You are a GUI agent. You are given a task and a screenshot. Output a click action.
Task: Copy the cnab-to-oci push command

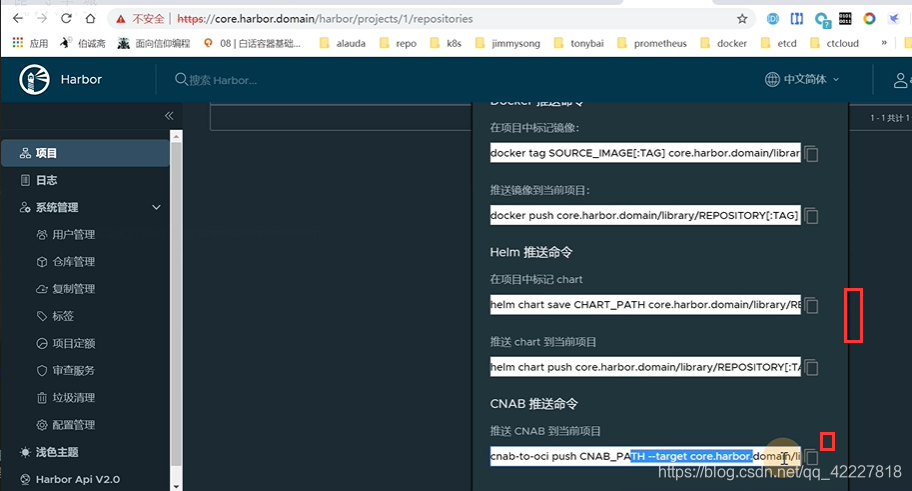[x=811, y=457]
